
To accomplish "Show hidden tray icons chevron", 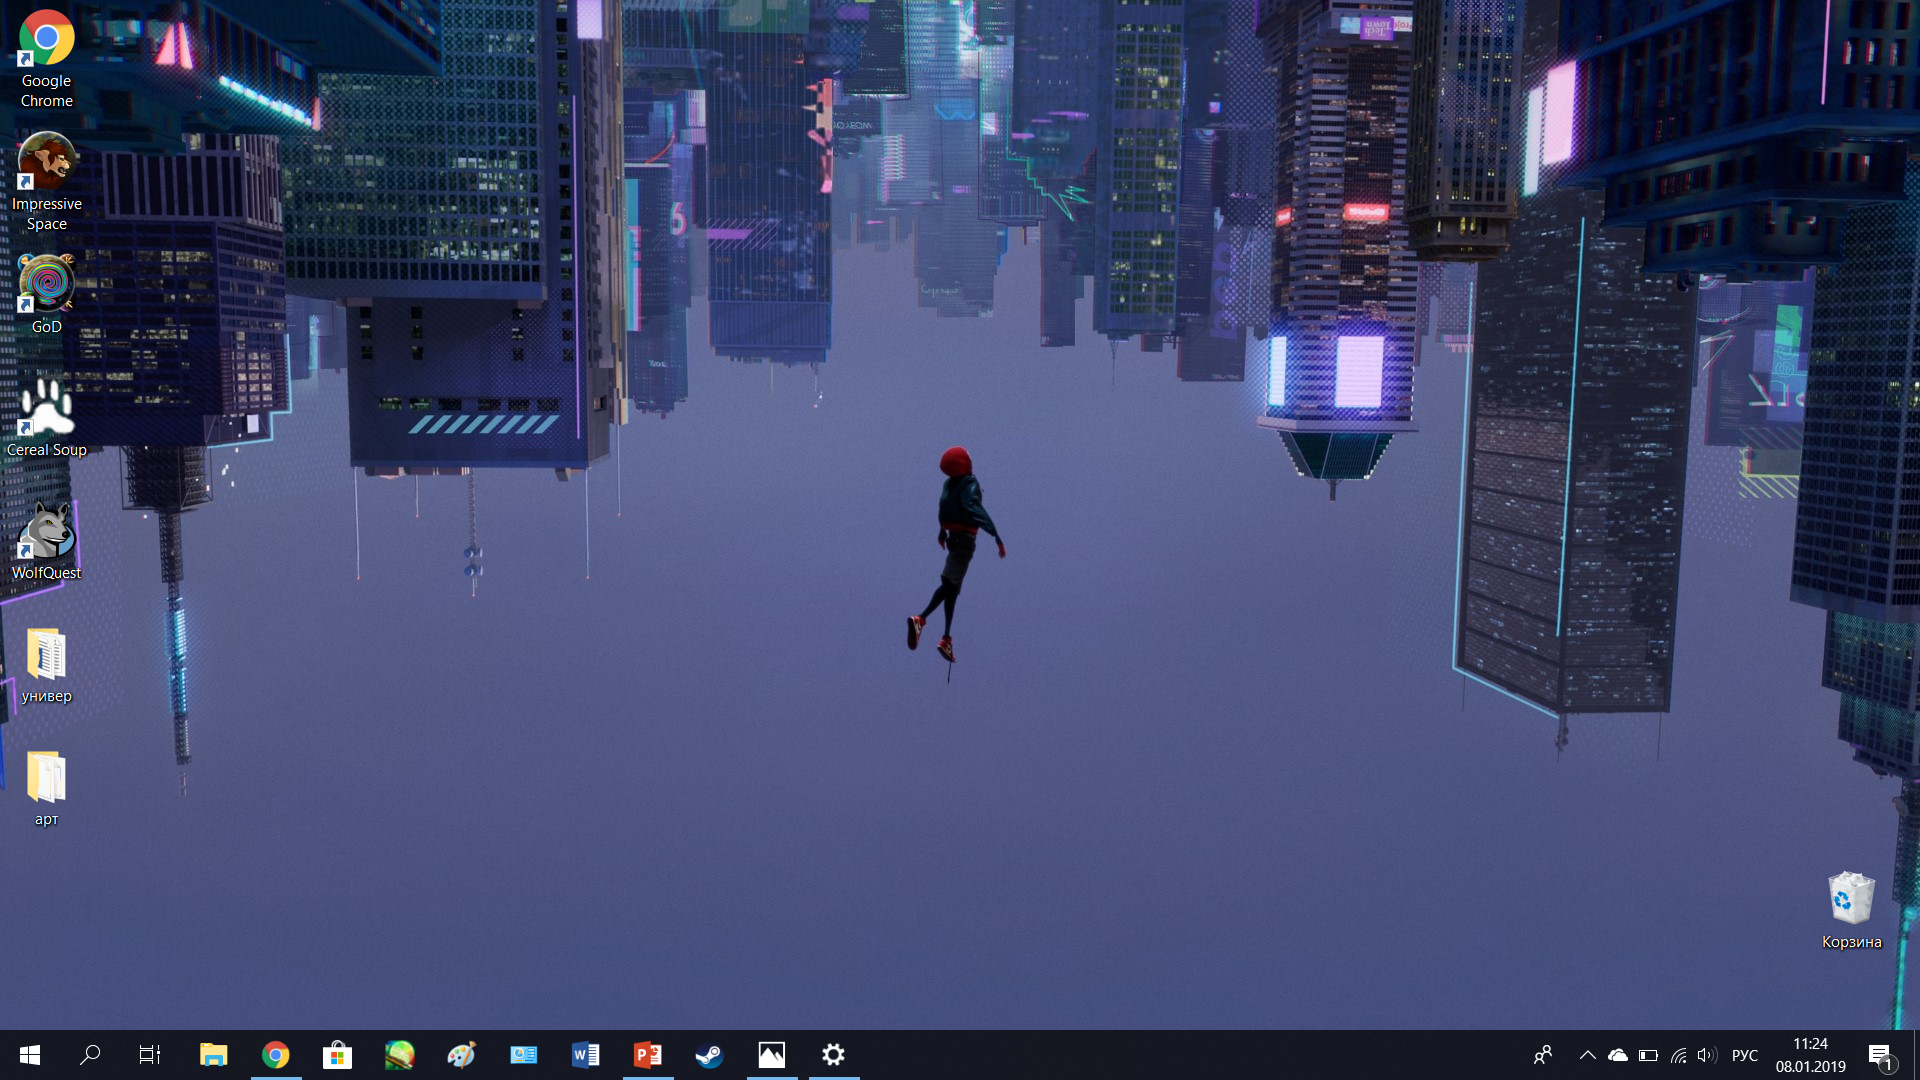I will tap(1588, 1055).
